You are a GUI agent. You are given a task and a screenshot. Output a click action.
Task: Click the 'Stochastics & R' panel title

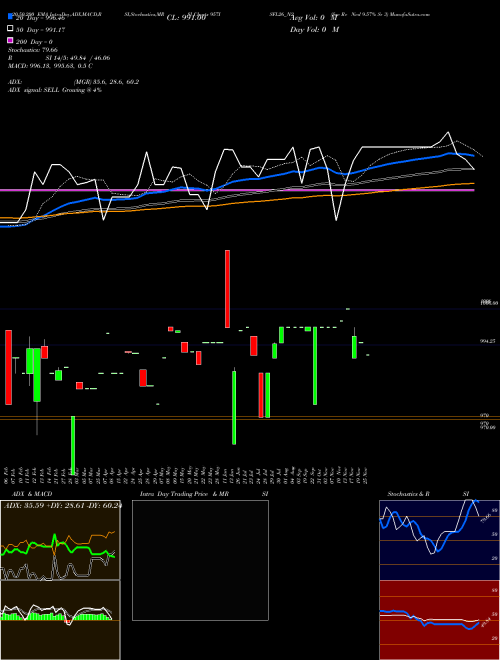coord(408,494)
